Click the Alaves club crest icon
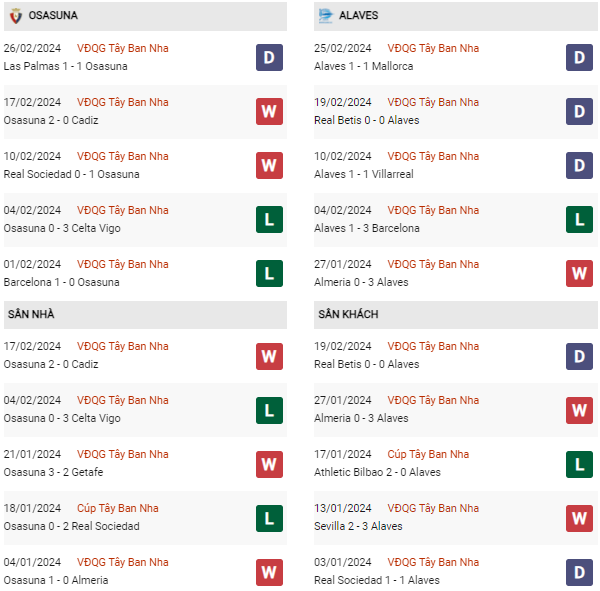This screenshot has height=591, width=600. pos(326,16)
